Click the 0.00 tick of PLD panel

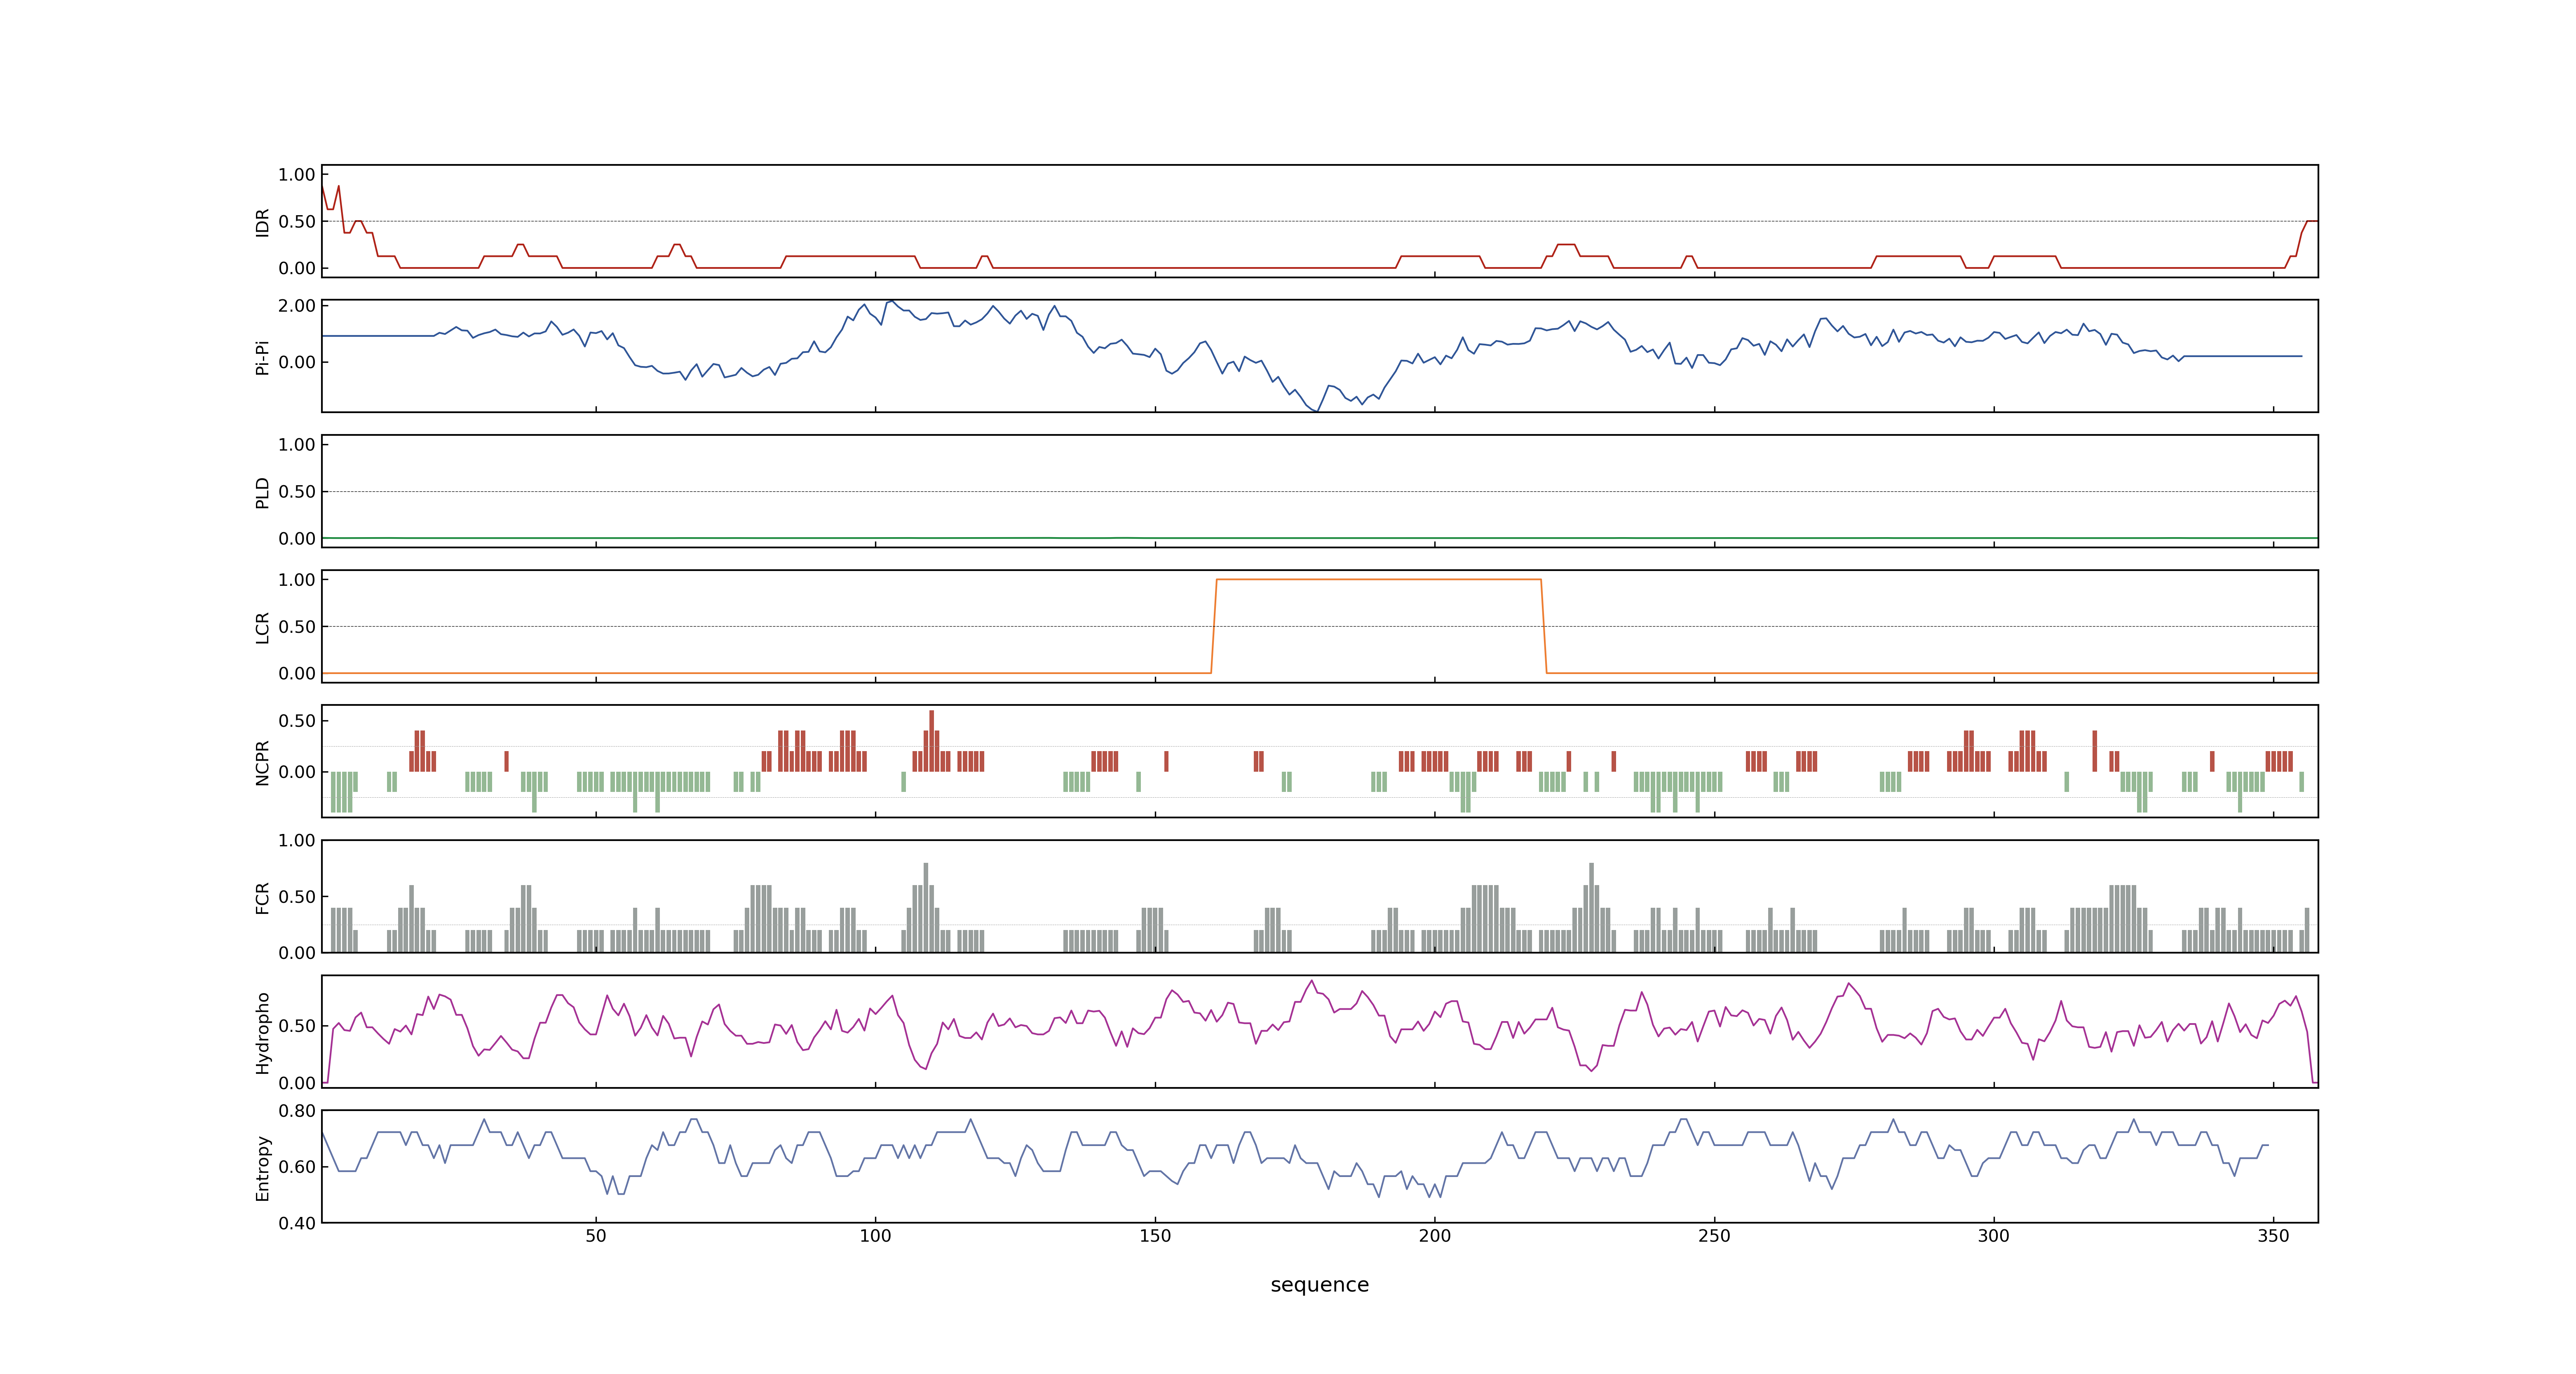point(297,538)
